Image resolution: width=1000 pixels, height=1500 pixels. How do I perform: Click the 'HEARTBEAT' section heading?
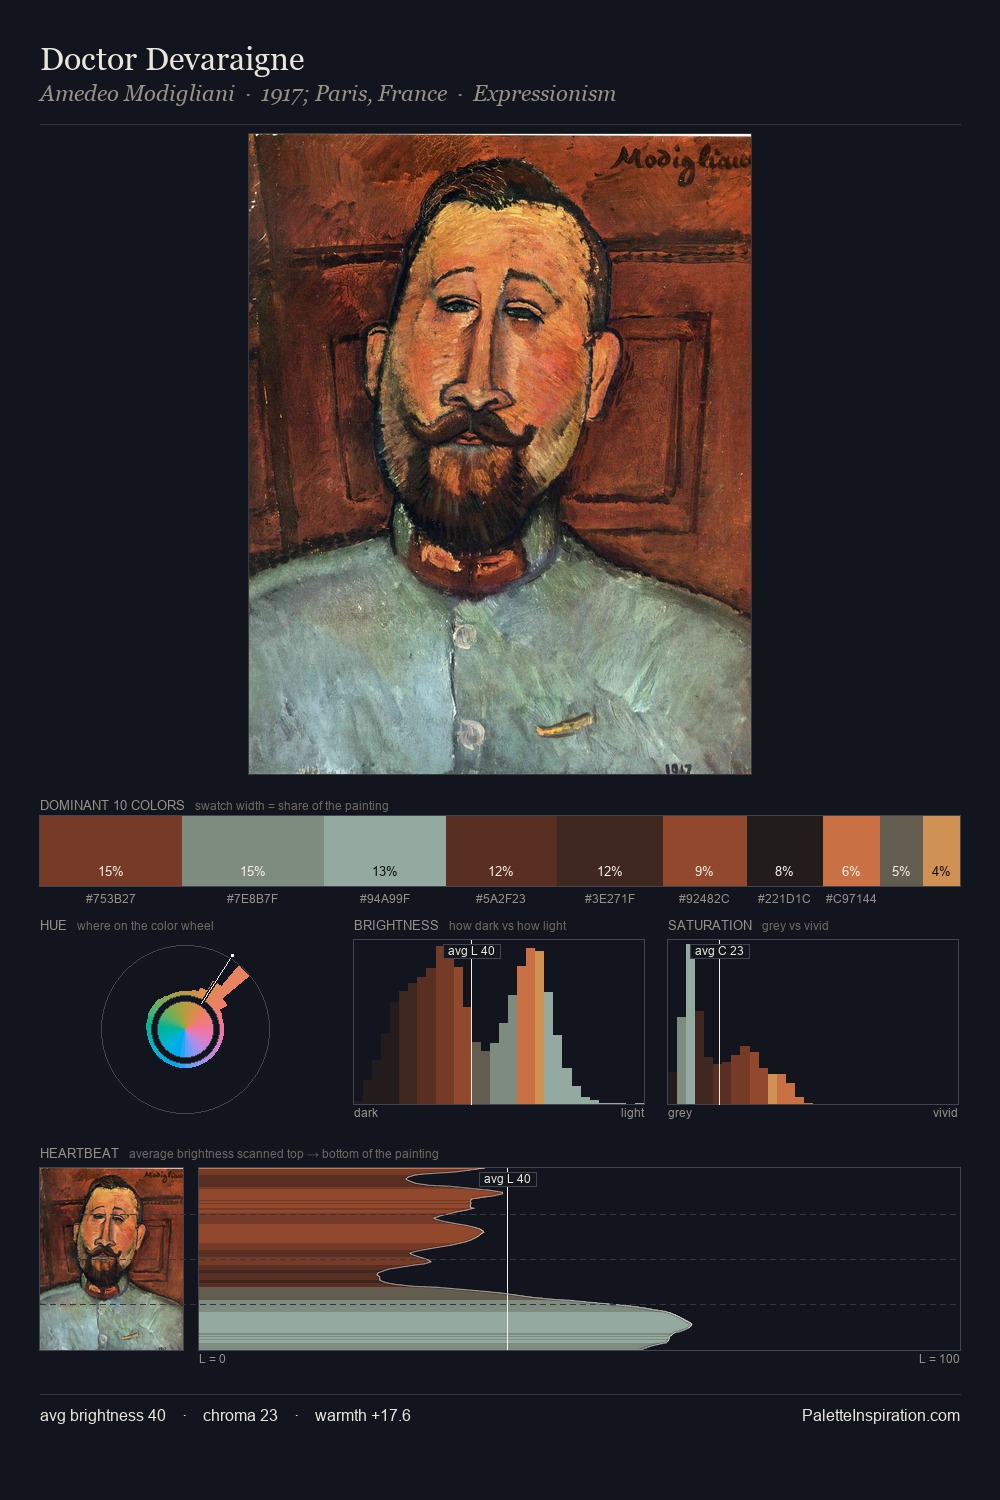click(x=79, y=1153)
